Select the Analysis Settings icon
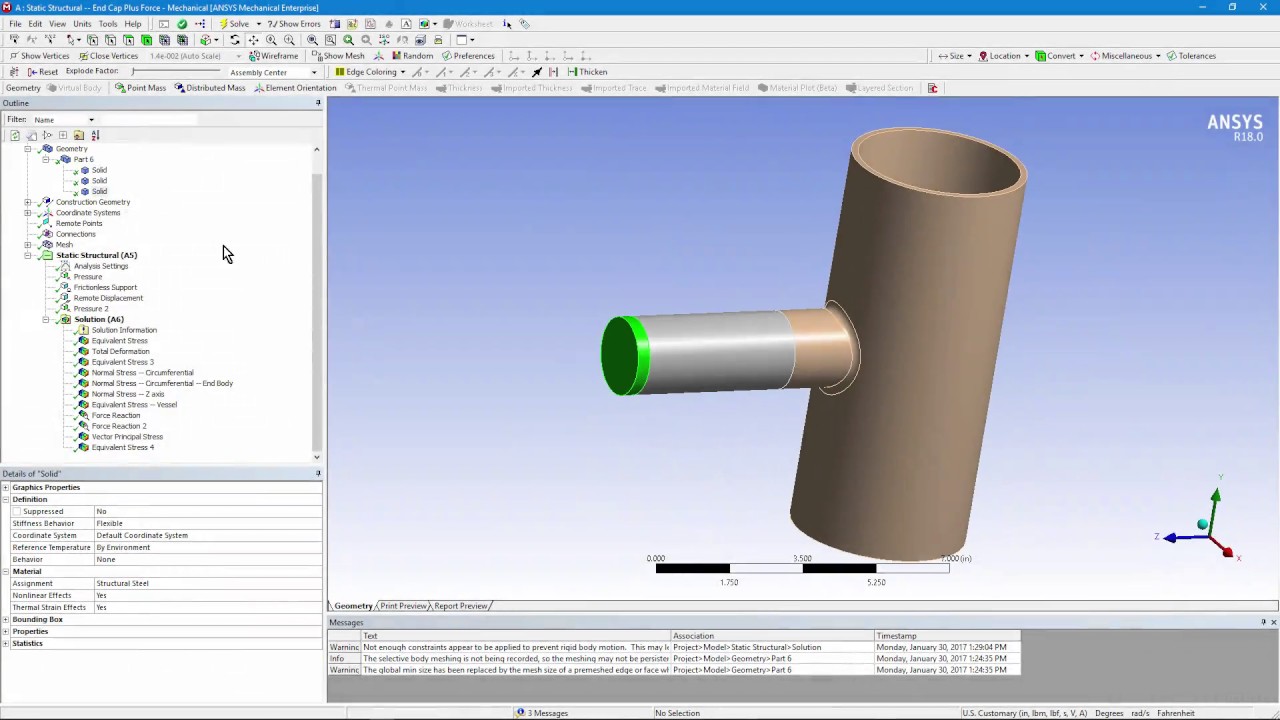The image size is (1280, 720). tap(65, 266)
